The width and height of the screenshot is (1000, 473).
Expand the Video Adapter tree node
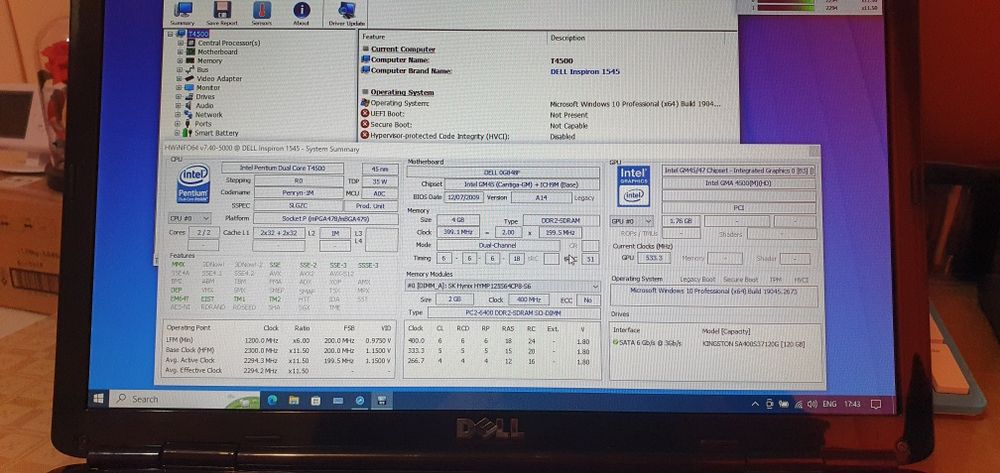180,79
